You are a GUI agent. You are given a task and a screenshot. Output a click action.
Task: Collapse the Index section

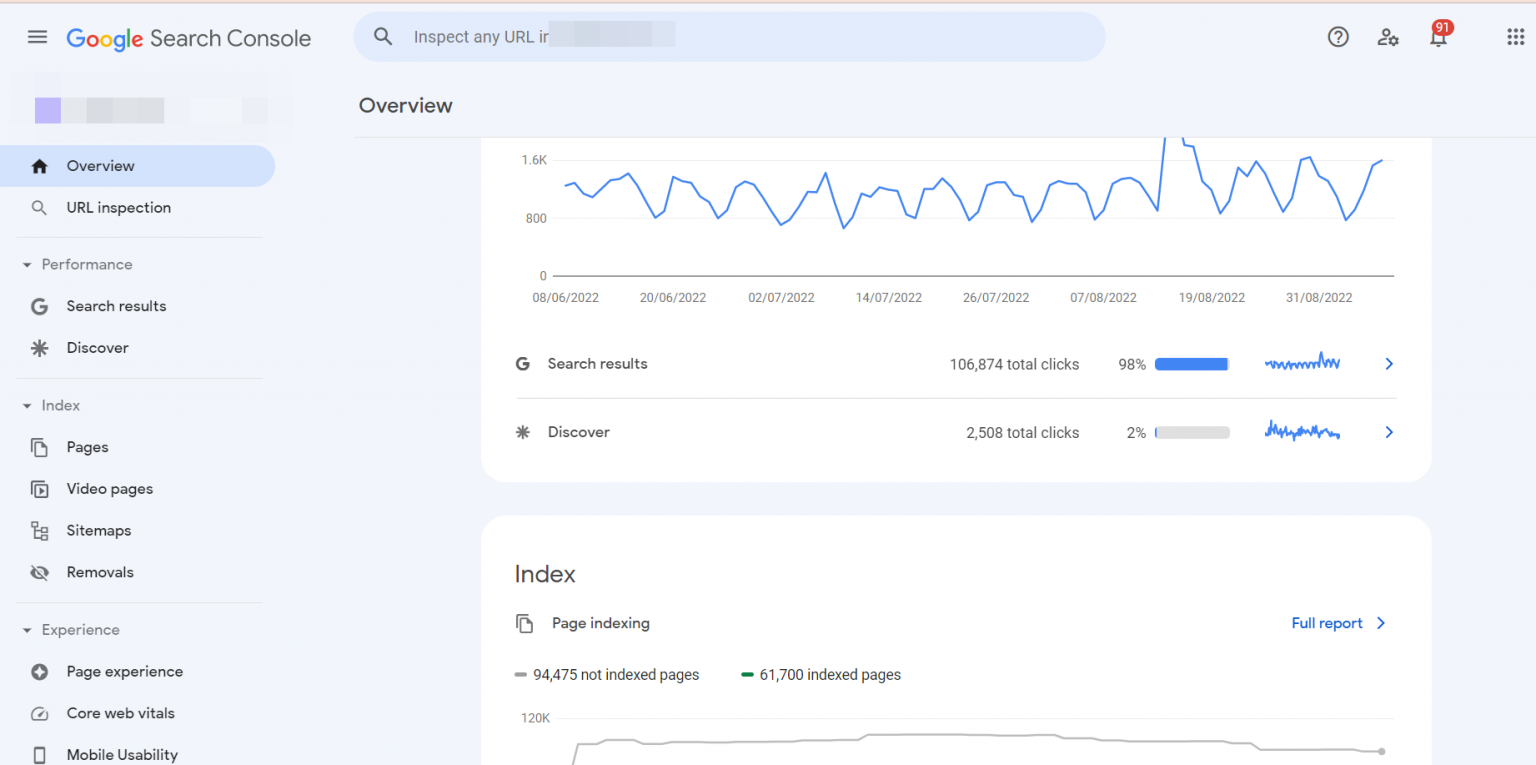pos(26,405)
